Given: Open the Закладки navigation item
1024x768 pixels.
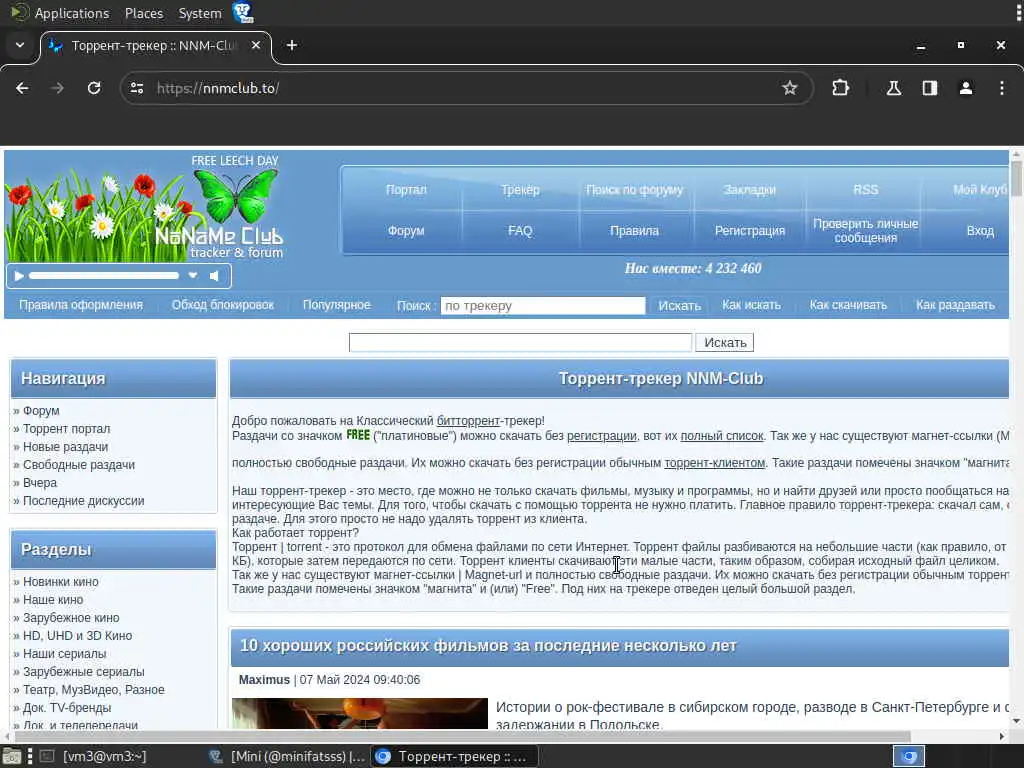Looking at the screenshot, I should 749,190.
